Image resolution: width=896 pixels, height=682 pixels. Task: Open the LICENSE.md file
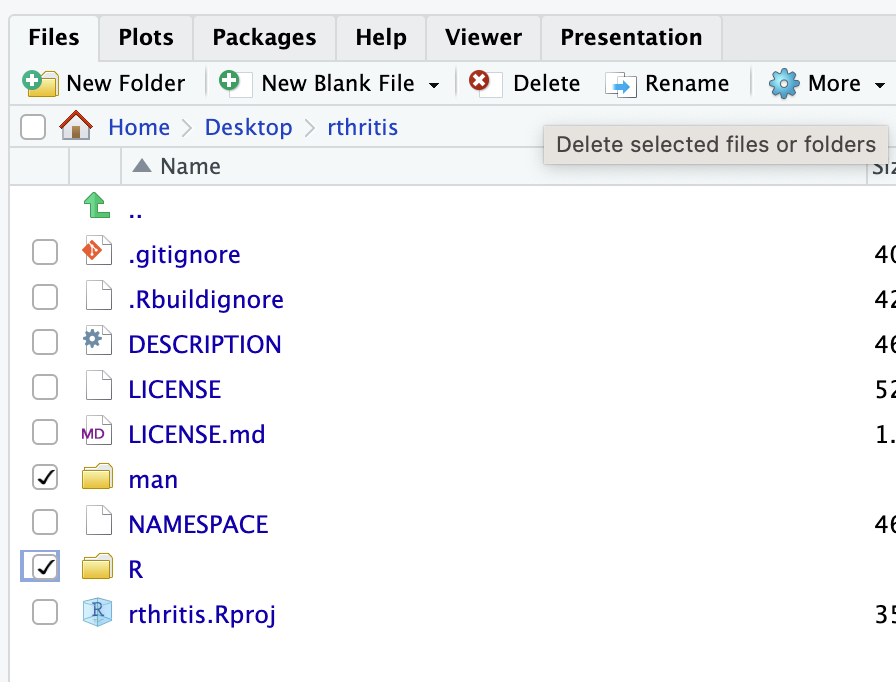196,434
